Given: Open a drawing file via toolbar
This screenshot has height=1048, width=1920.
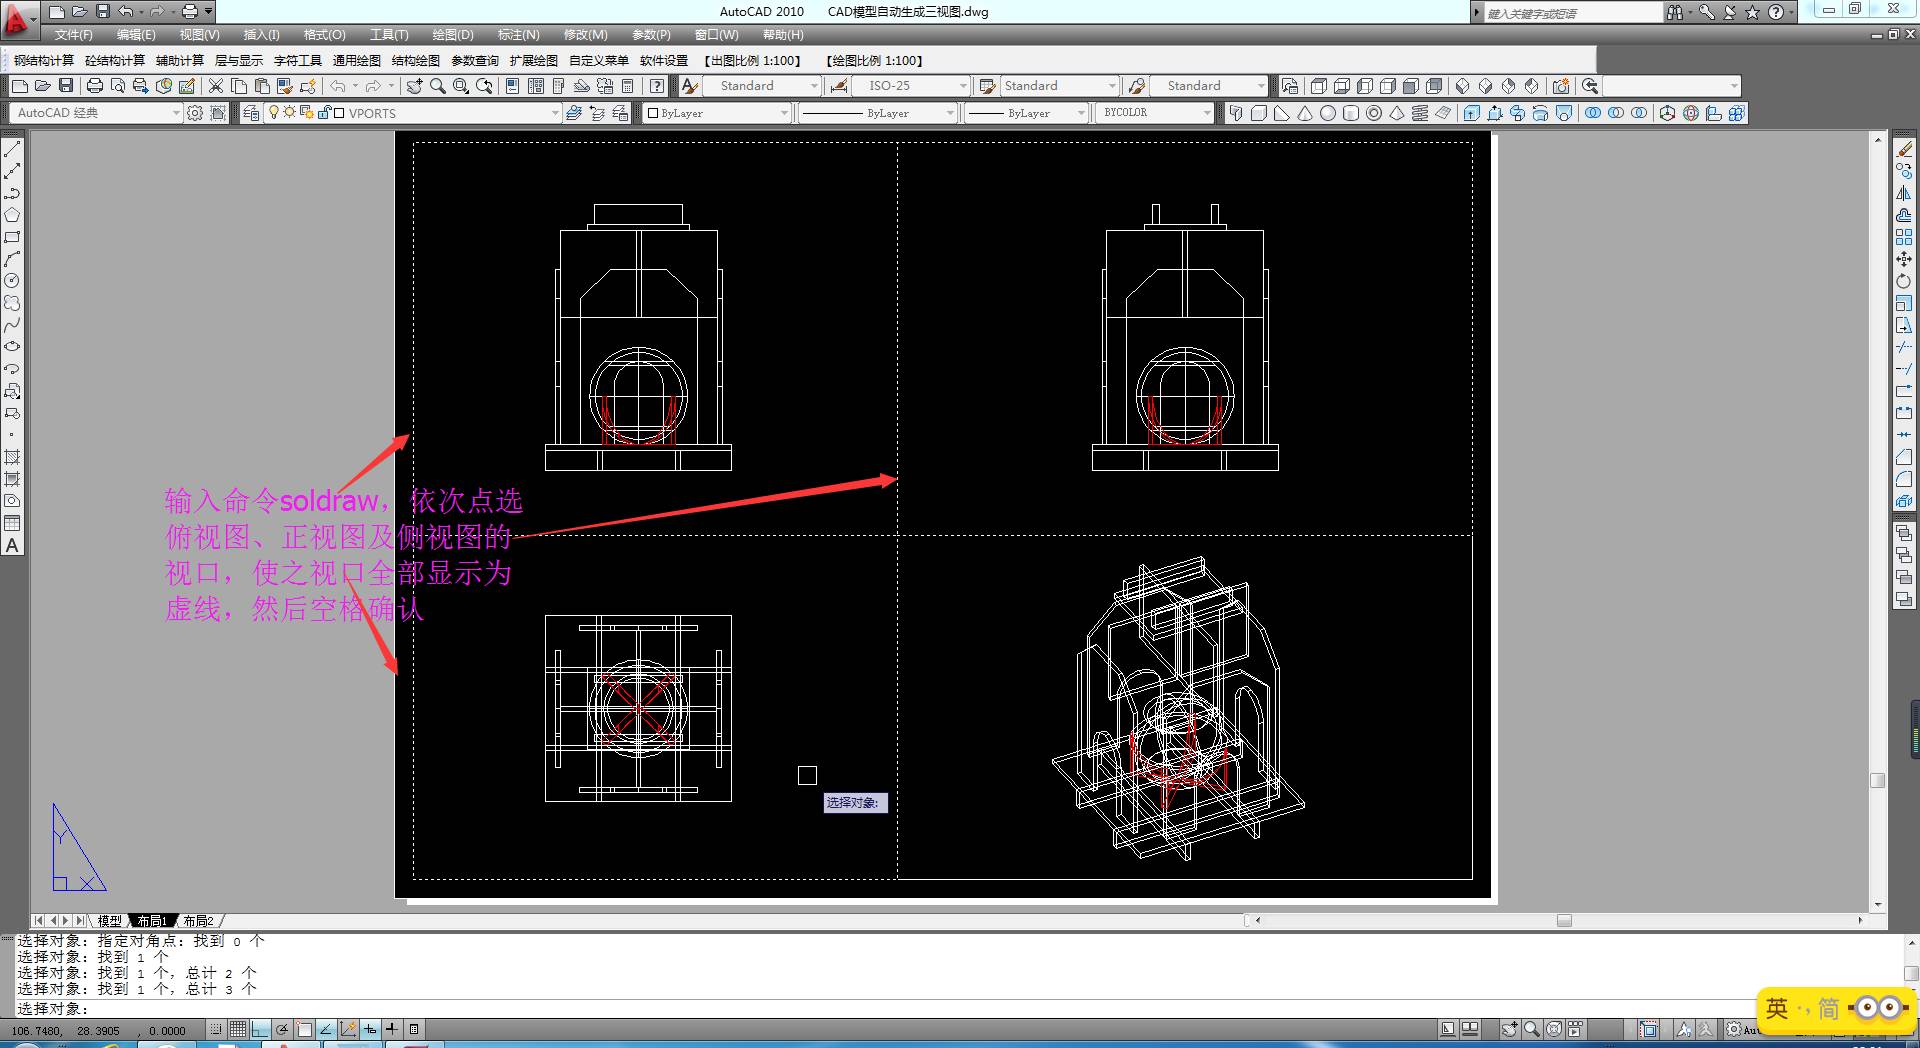Looking at the screenshot, I should pos(42,86).
